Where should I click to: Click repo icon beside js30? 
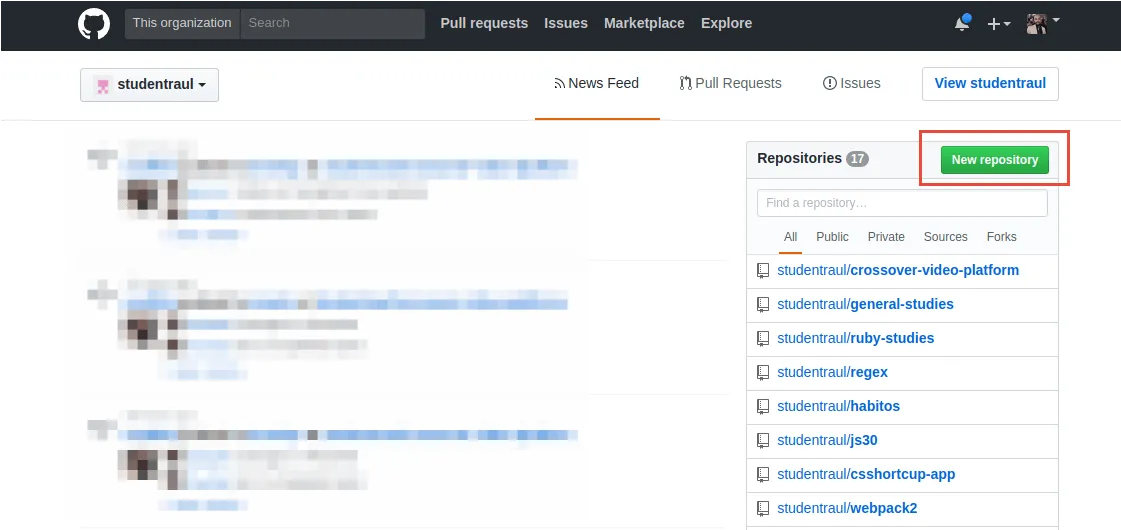(764, 440)
